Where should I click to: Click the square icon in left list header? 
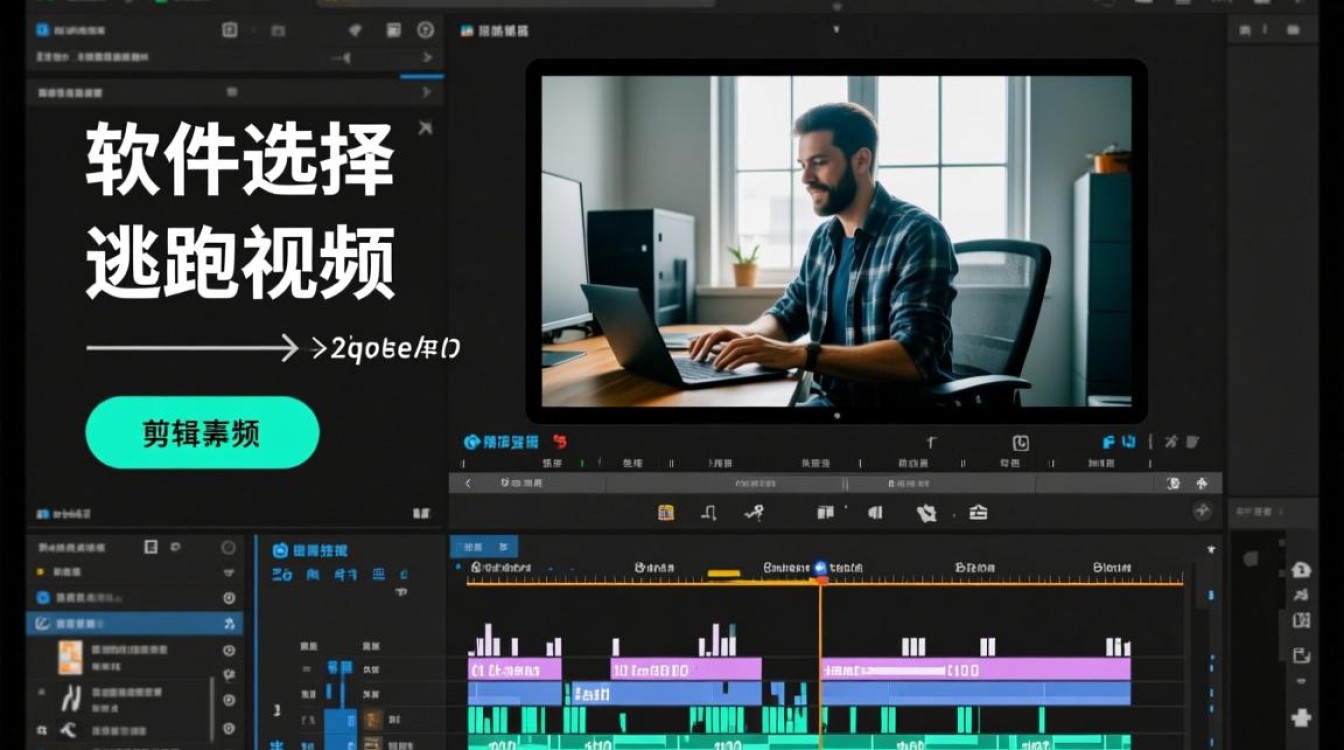coord(151,546)
